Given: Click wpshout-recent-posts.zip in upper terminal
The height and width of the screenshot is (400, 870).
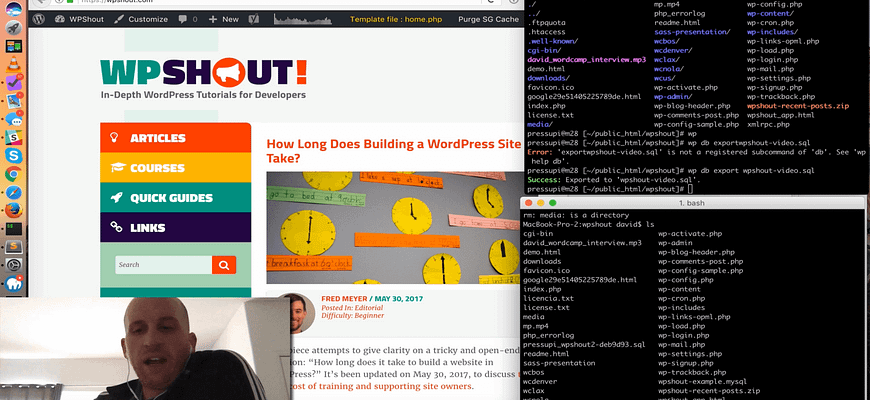Looking at the screenshot, I should pyautogui.click(x=797, y=106).
